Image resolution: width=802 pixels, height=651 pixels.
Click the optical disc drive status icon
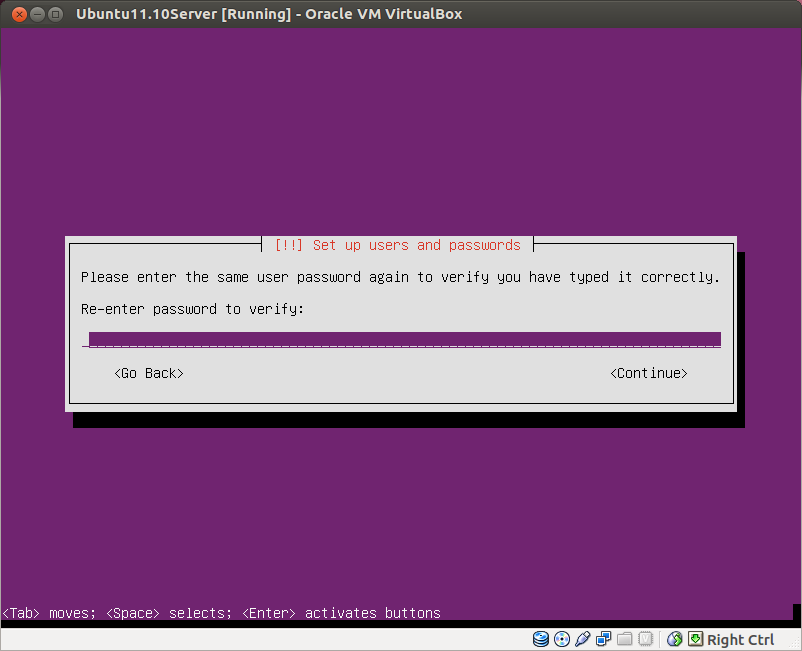pos(562,639)
